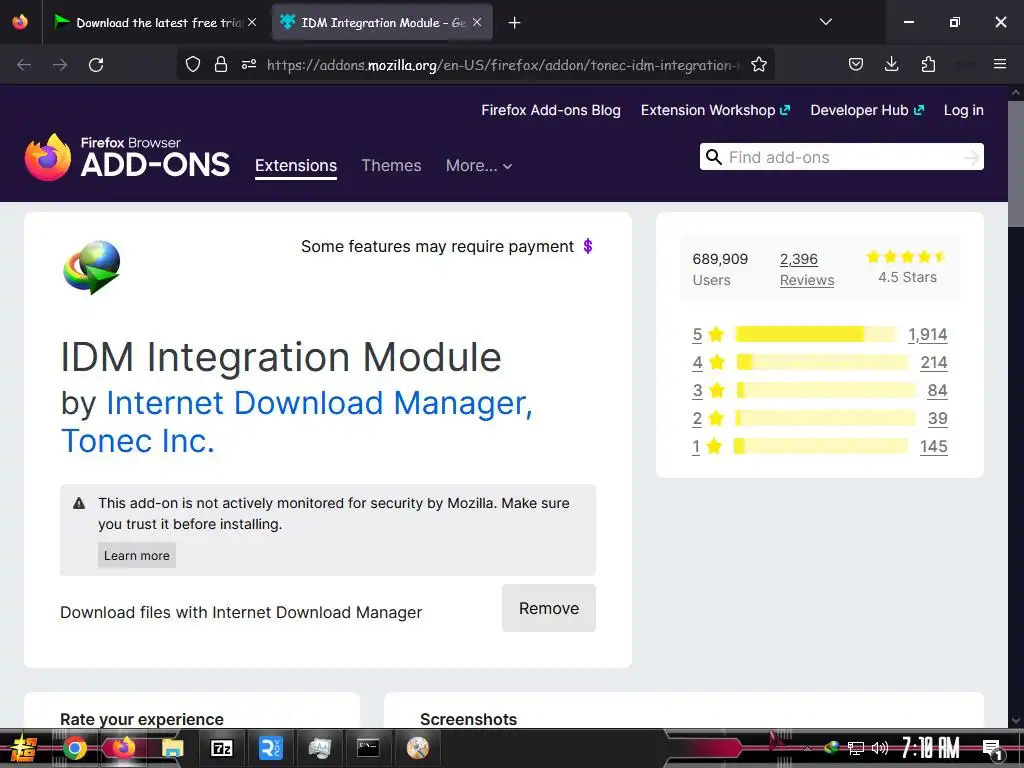
Task: Show 1-star reviews via the 1 link
Action: 696,447
